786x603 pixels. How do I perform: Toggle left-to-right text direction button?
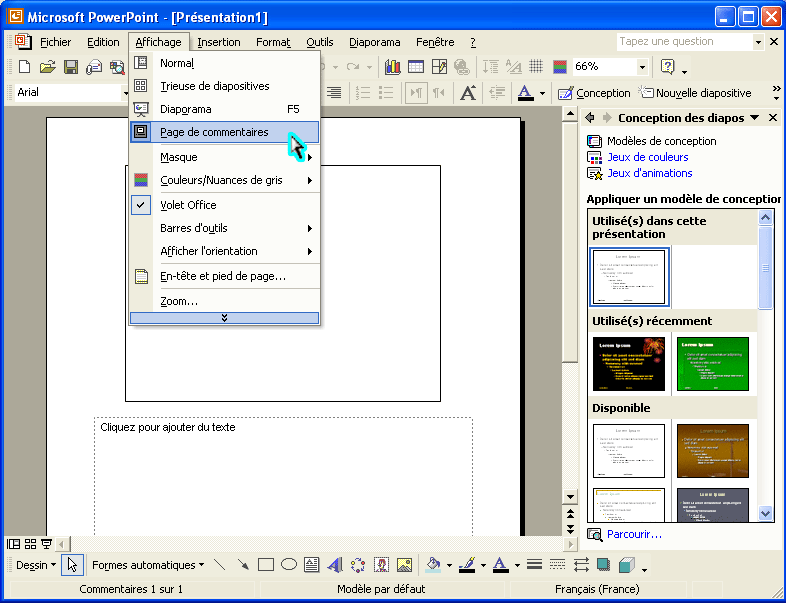coord(416,93)
